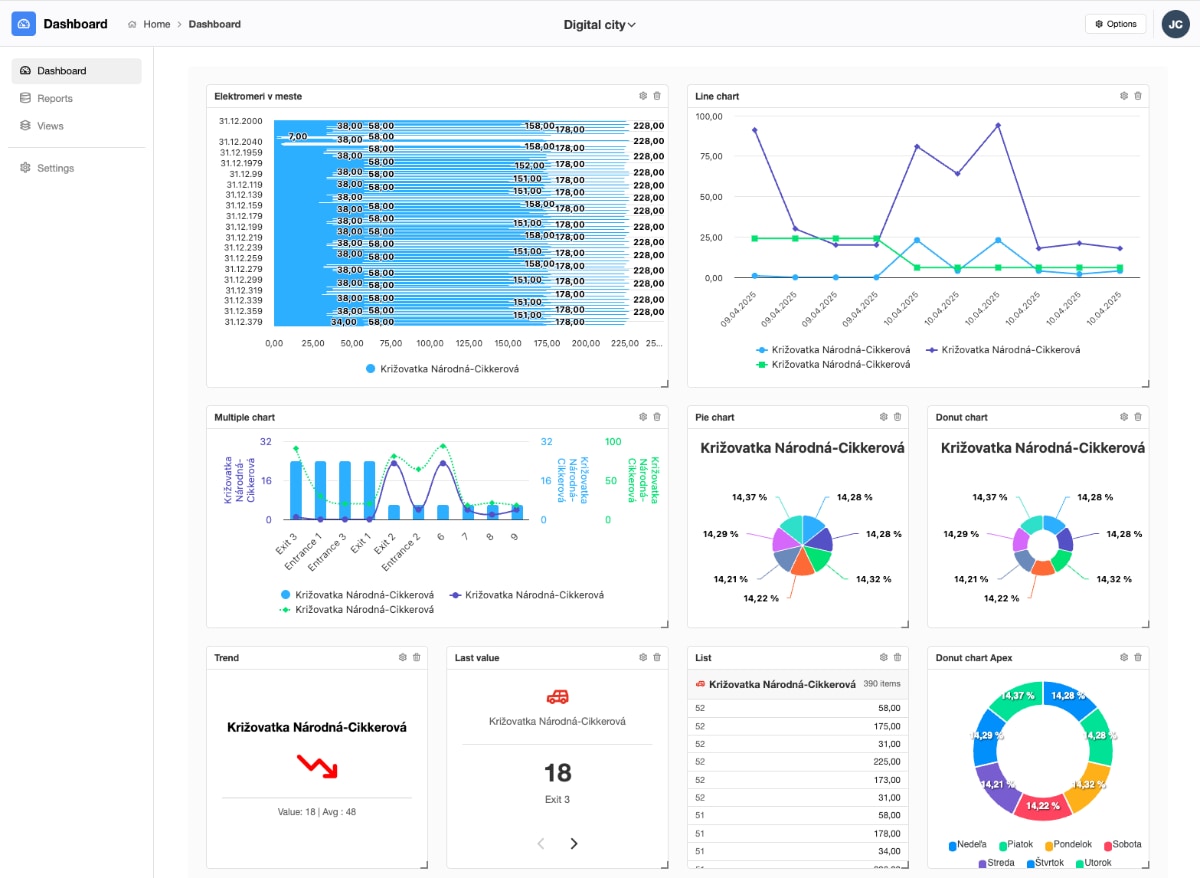Click the trash icon on Donut chart Apex widget
The height and width of the screenshot is (878, 1200).
tap(1138, 657)
